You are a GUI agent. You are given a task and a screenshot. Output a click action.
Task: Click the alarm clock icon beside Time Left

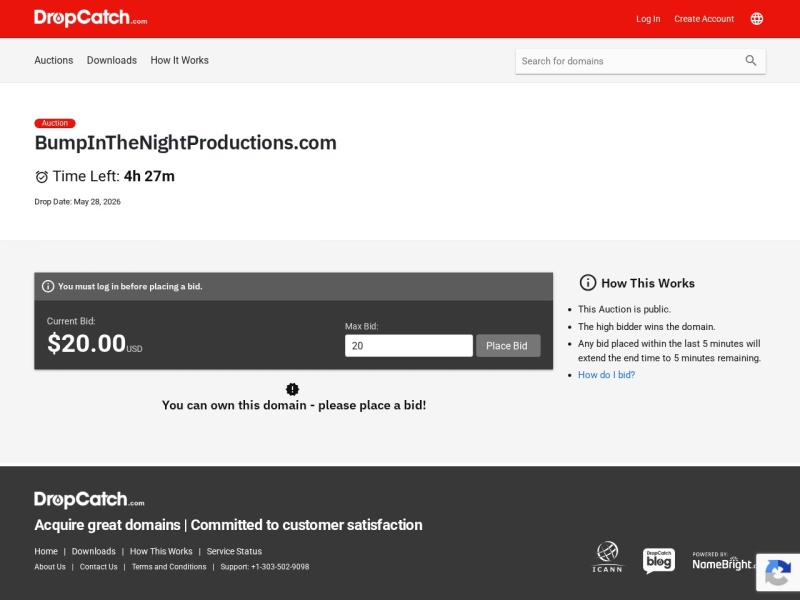[41, 177]
